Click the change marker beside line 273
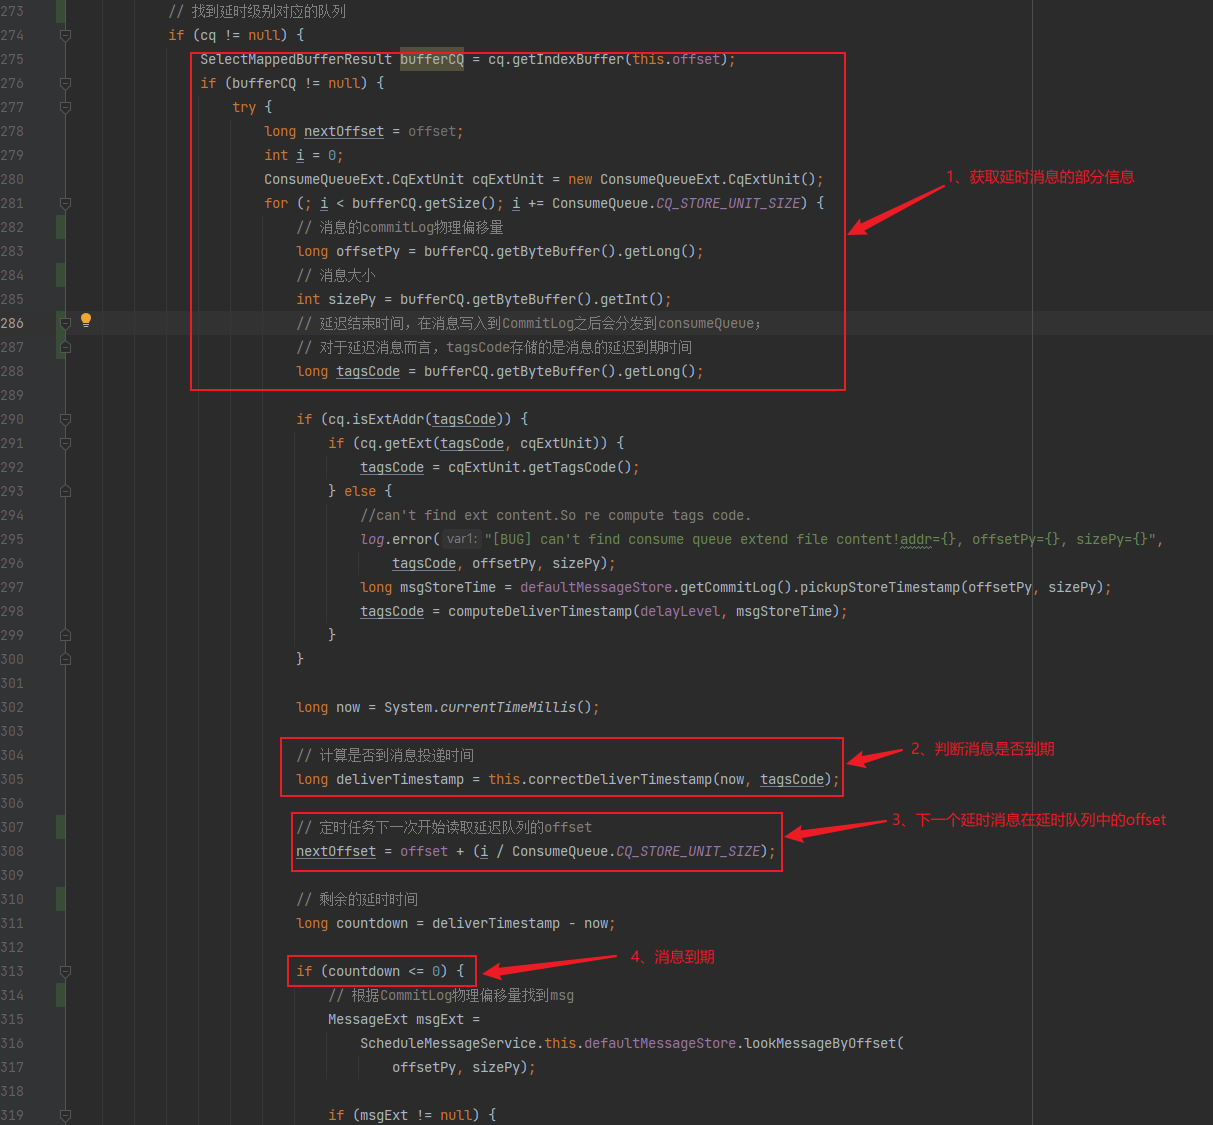The height and width of the screenshot is (1125, 1213). pyautogui.click(x=61, y=11)
